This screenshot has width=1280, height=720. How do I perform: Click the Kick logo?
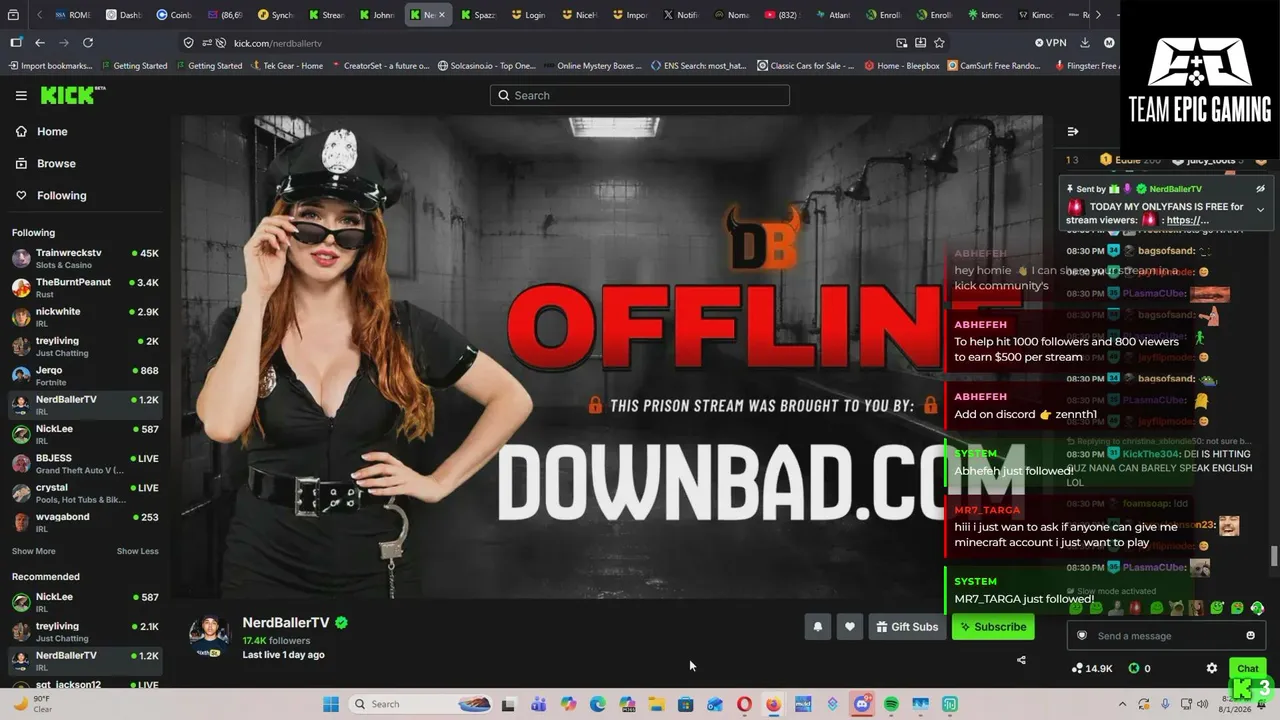70,95
